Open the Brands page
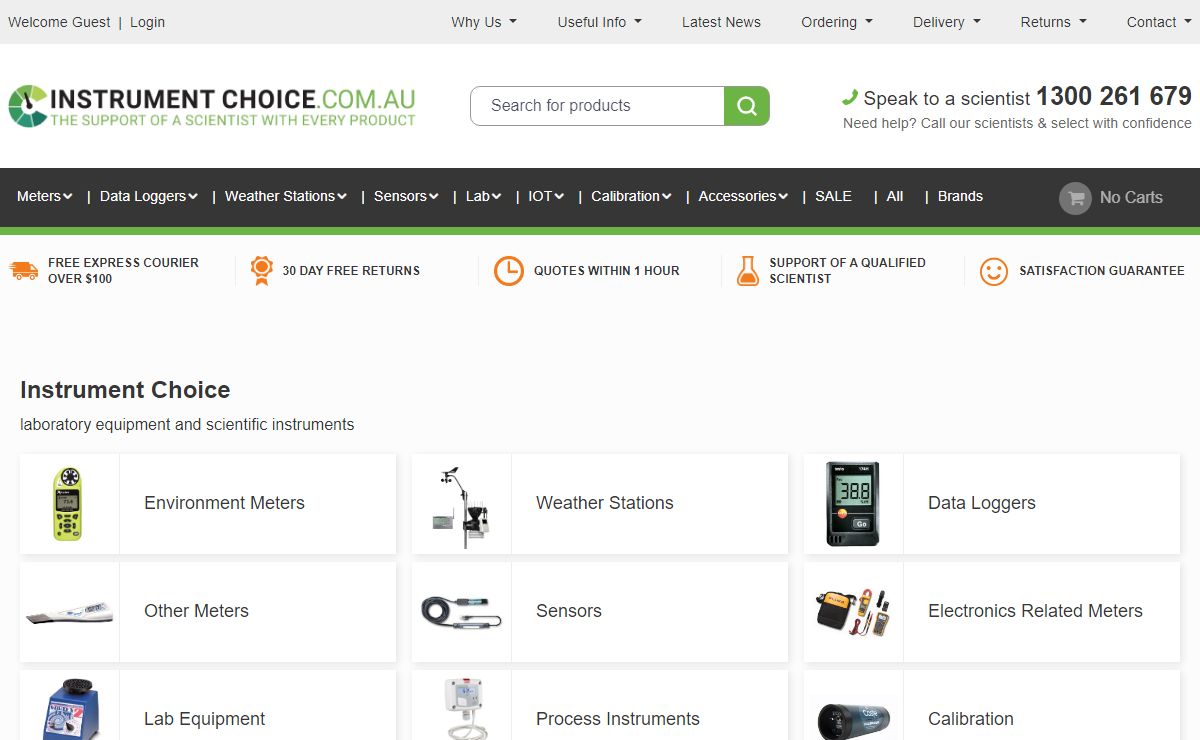Screen dimensions: 1200x740 pos(960,197)
